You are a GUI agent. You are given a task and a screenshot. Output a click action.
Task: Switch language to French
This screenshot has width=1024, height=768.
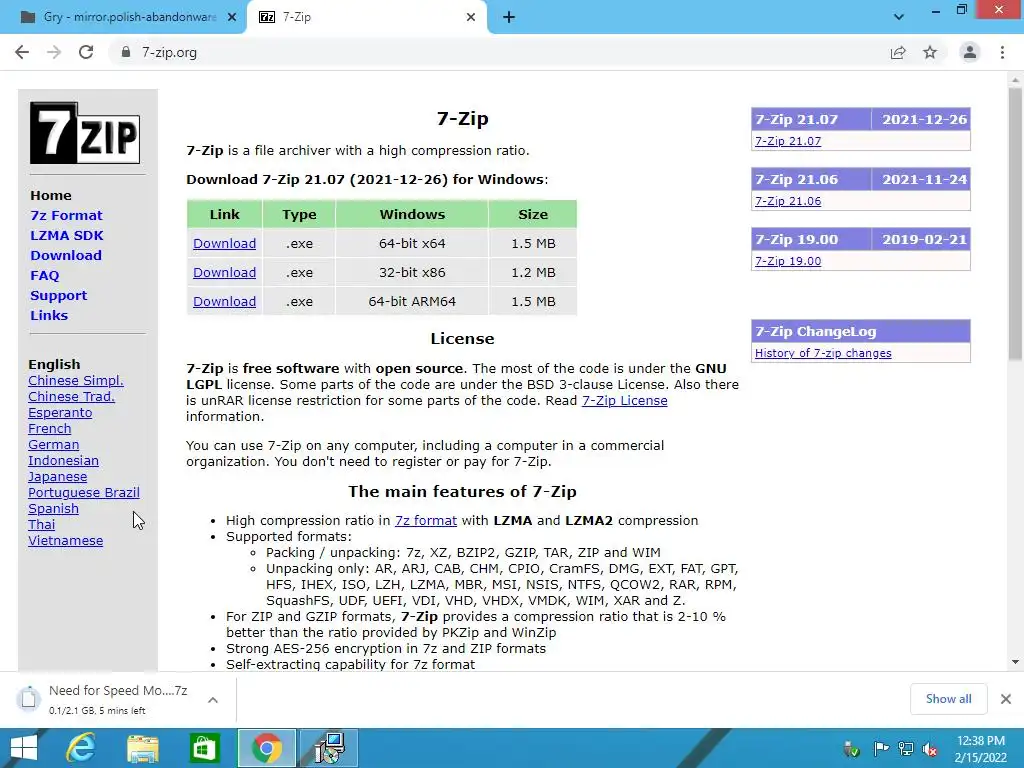tap(50, 428)
